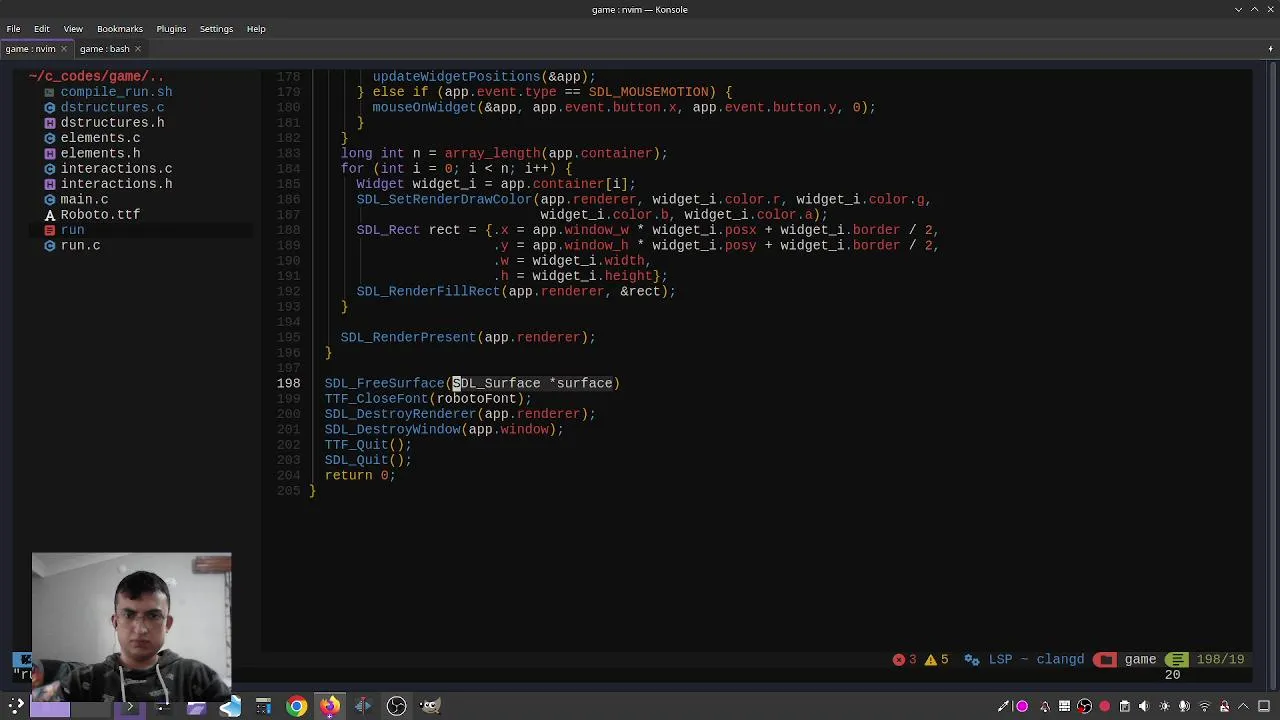Open elements.h in file tree
The height and width of the screenshot is (720, 1280).
(100, 153)
